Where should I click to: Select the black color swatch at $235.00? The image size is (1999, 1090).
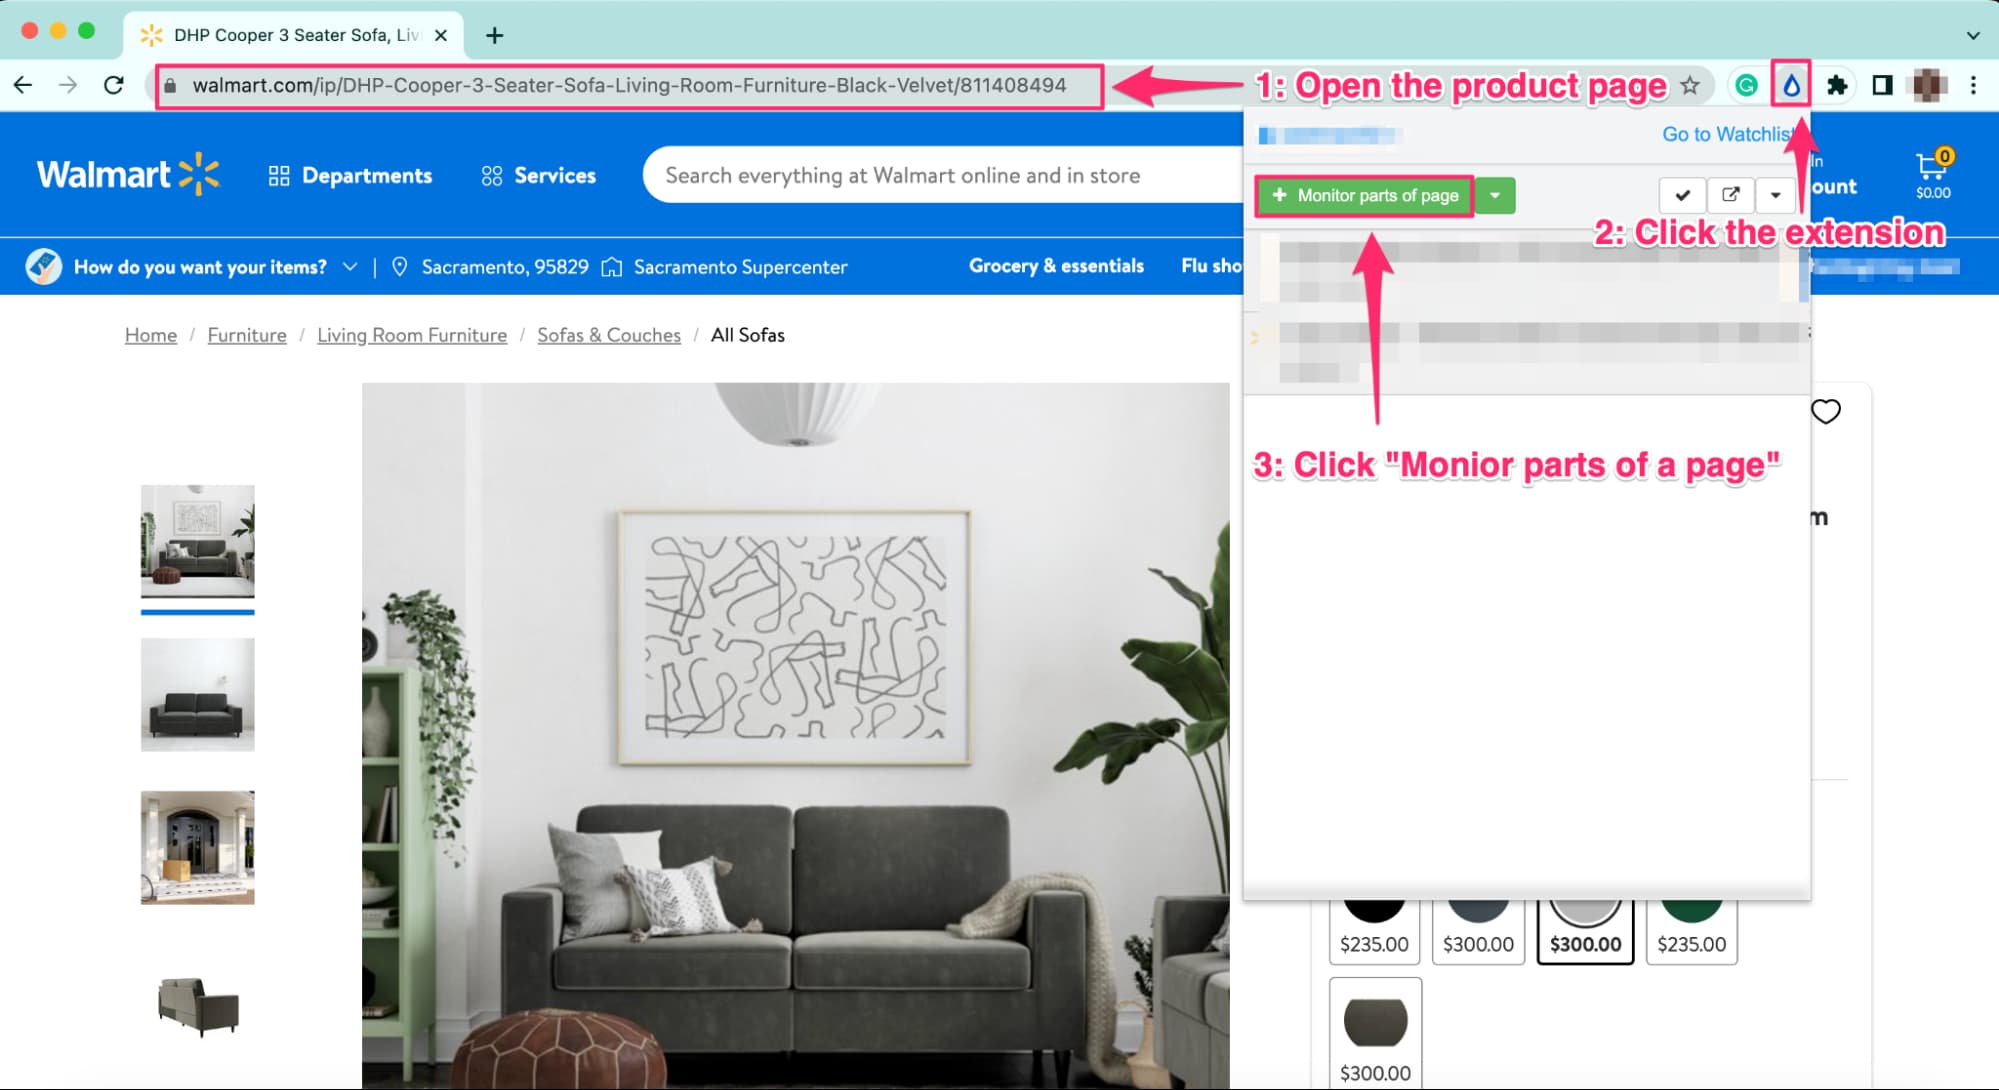(1372, 913)
